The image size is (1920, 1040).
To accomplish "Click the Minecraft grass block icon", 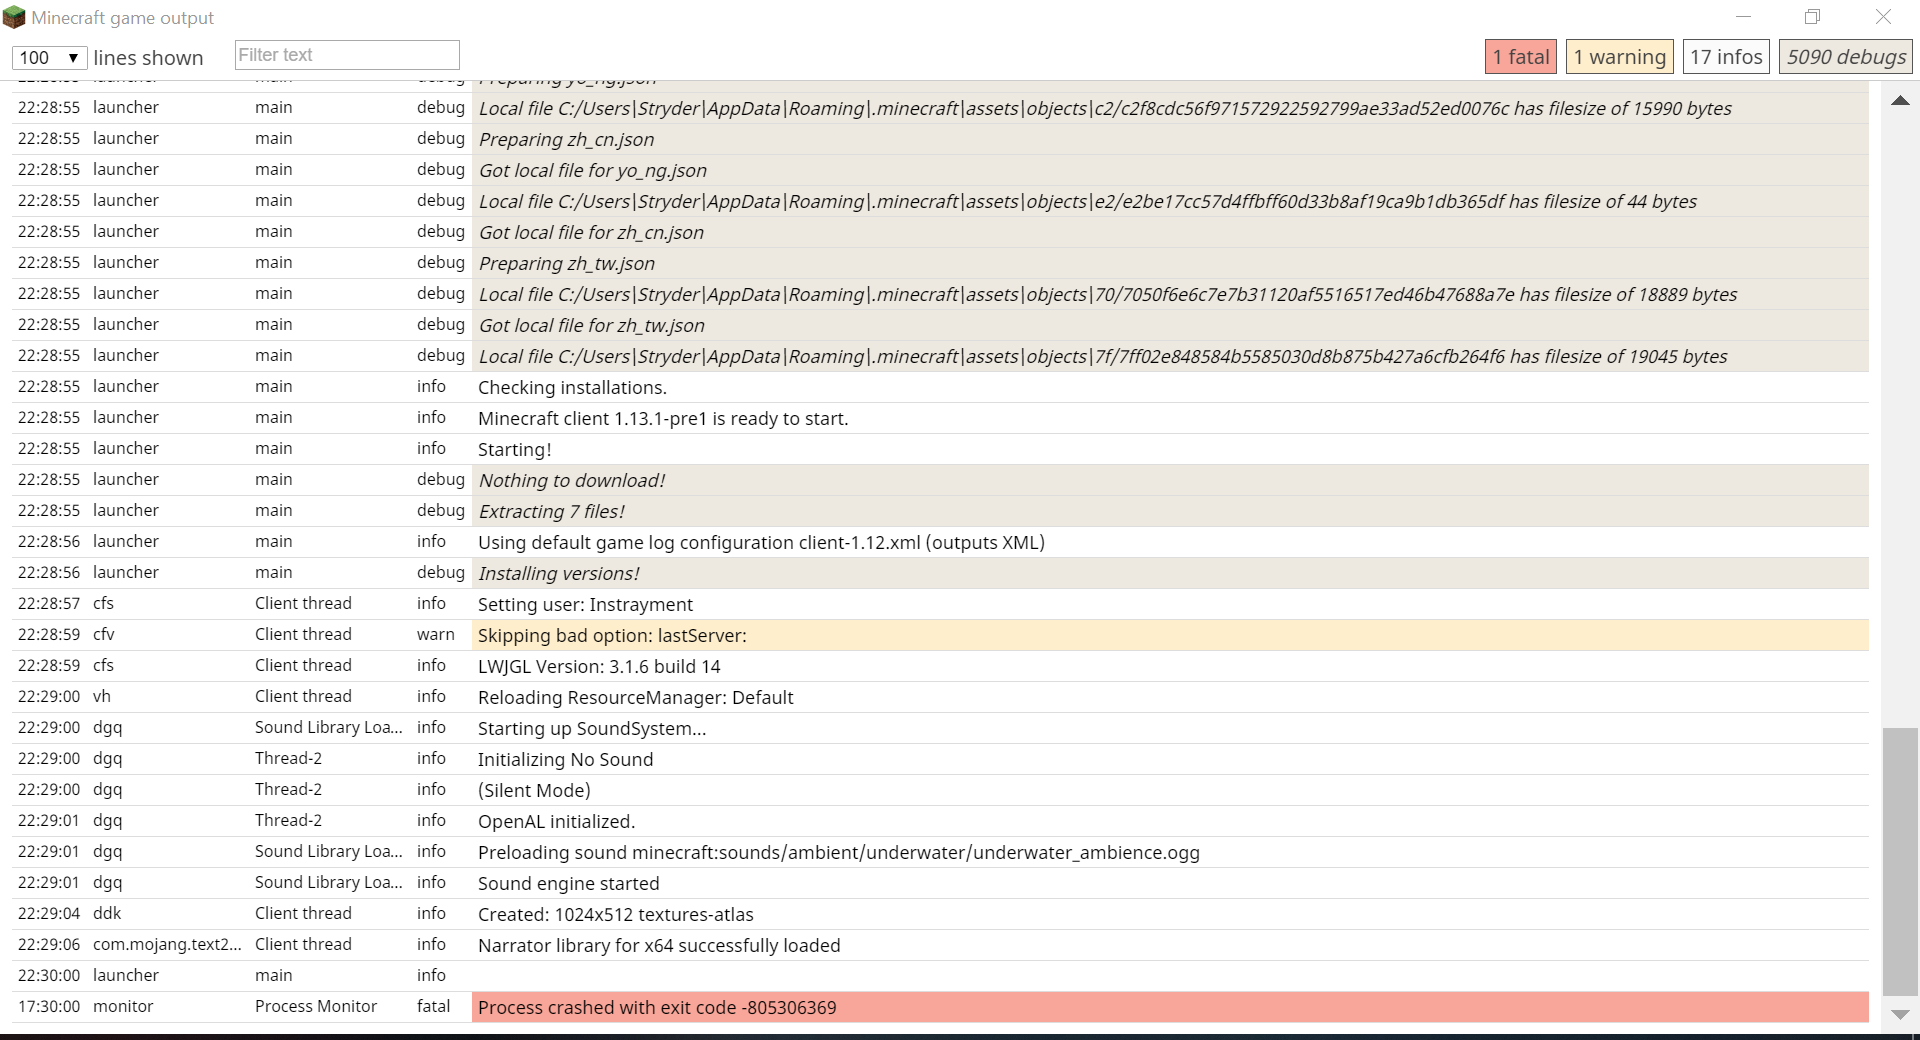I will point(14,18).
